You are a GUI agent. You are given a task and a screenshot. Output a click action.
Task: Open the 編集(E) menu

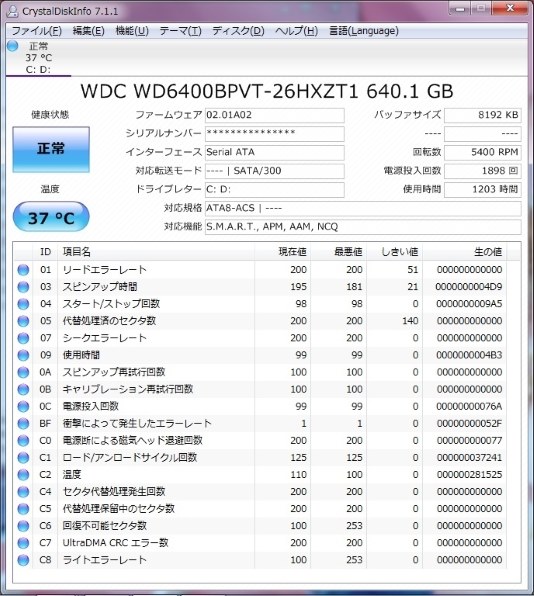tap(88, 31)
